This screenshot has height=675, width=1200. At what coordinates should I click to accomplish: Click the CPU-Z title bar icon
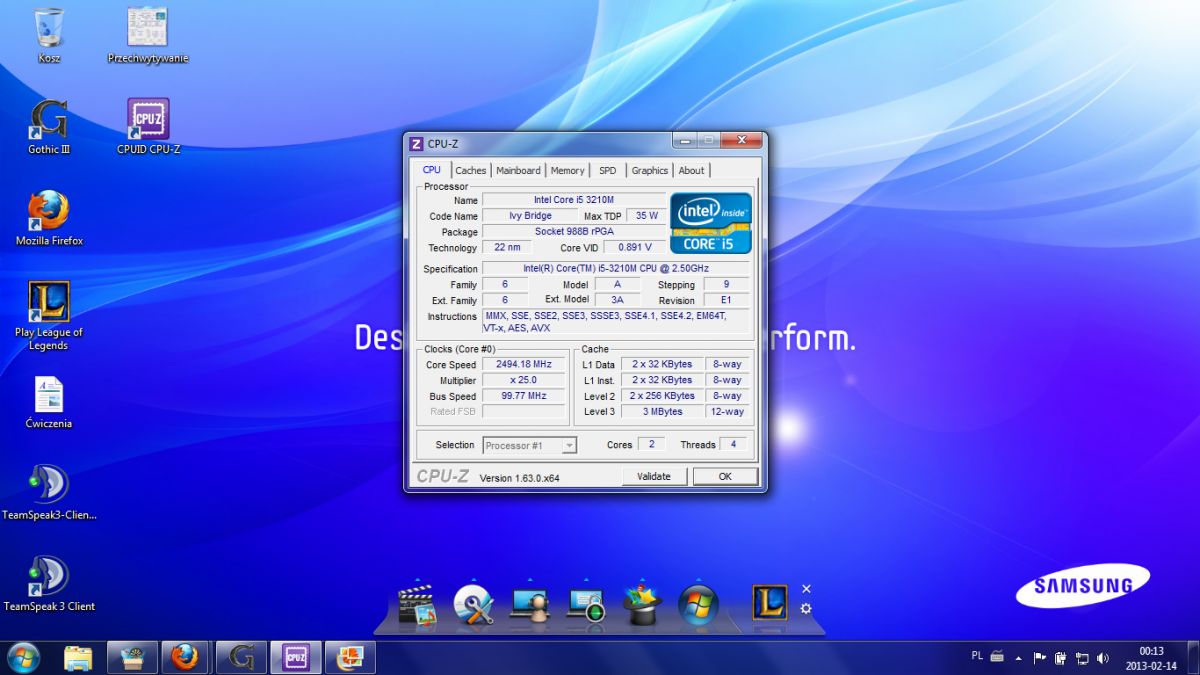(x=417, y=144)
